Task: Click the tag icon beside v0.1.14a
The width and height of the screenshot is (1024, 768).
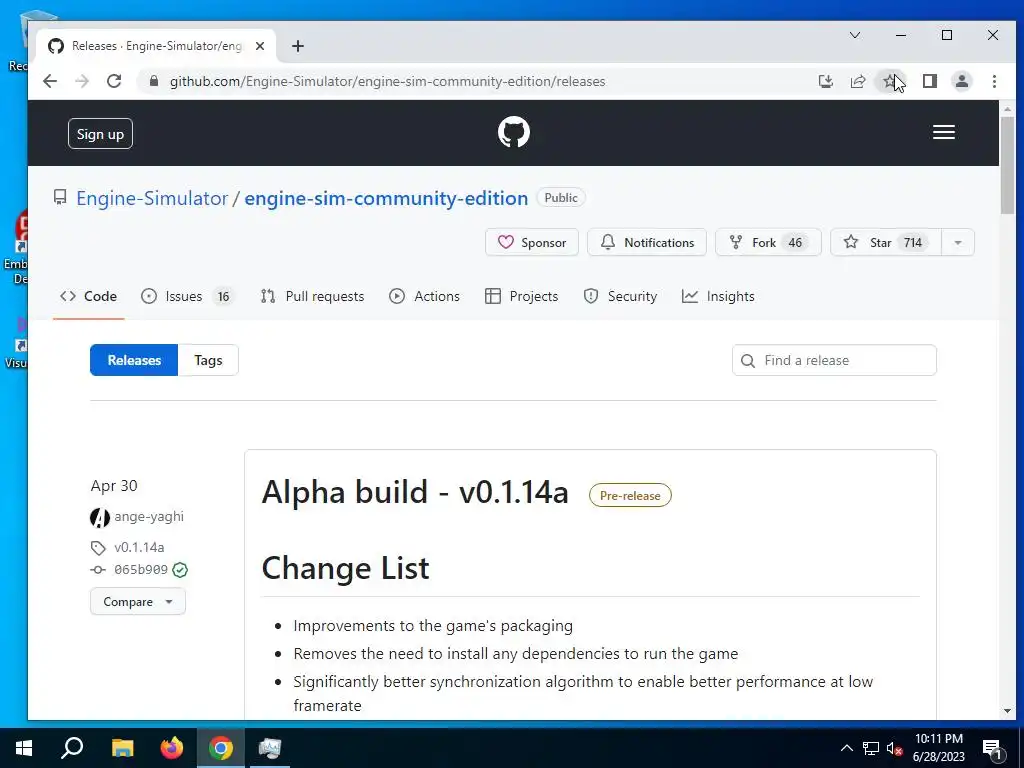Action: click(98, 547)
